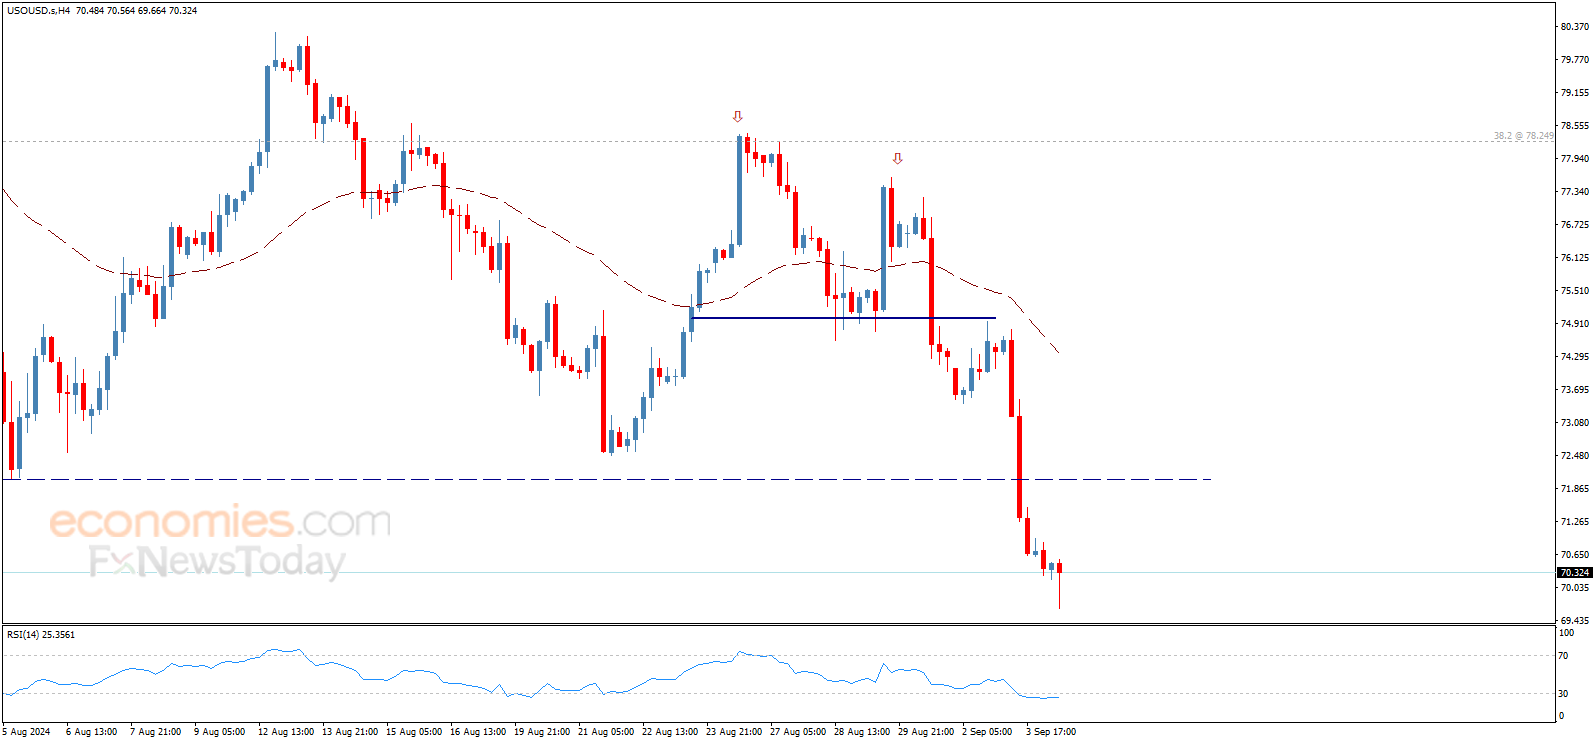Click the 7 Aug 21:00 time label
The image size is (1596, 743).
[x=156, y=732]
